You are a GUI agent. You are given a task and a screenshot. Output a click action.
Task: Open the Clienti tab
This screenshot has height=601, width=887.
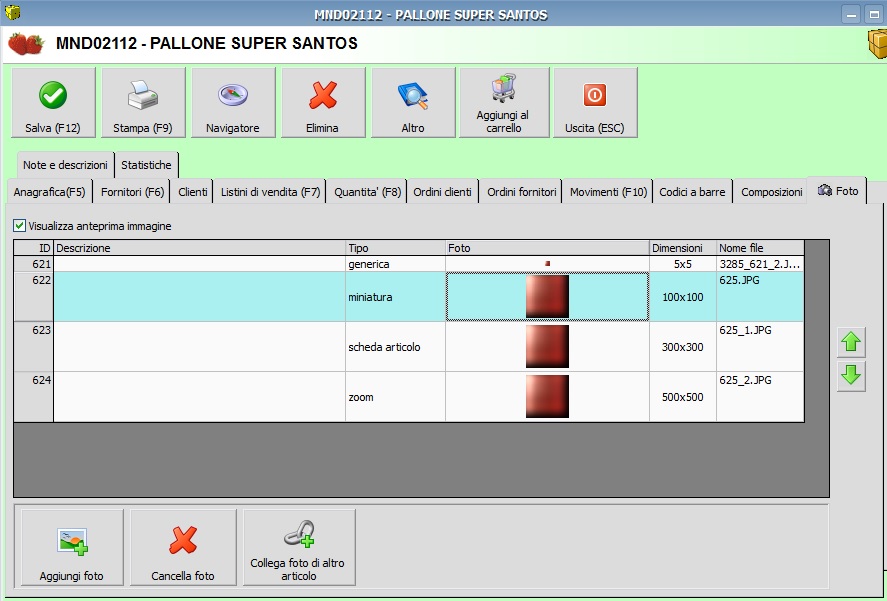[x=192, y=192]
